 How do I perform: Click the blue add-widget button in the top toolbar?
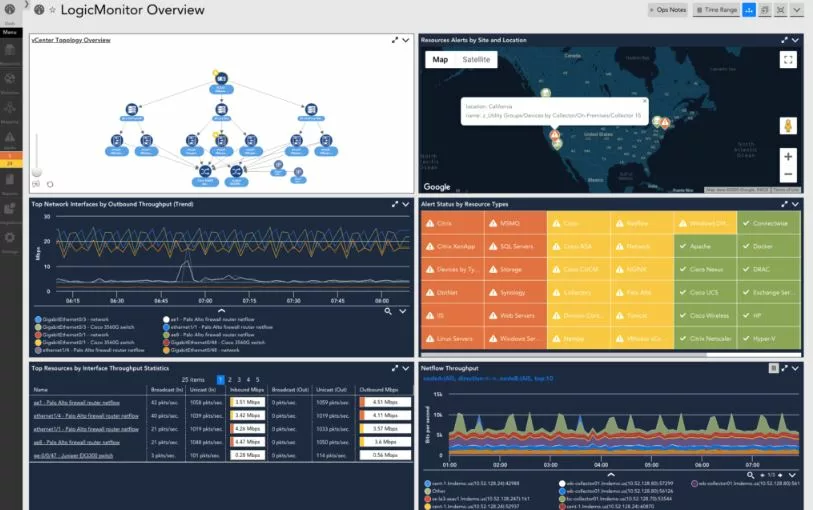click(749, 10)
